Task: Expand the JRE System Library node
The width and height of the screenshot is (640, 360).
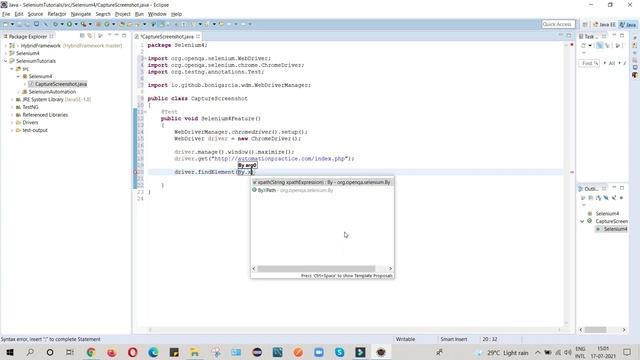Action: pyautogui.click(x=12, y=100)
